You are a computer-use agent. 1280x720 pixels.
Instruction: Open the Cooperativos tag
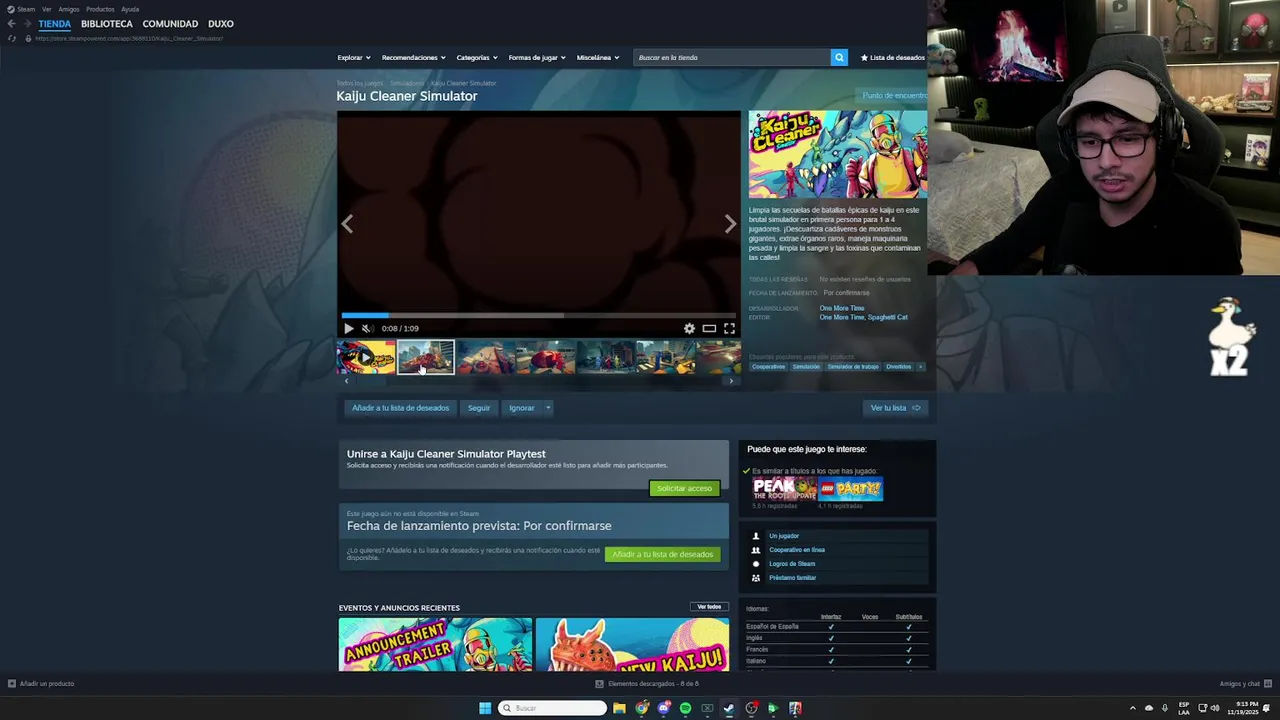768,367
